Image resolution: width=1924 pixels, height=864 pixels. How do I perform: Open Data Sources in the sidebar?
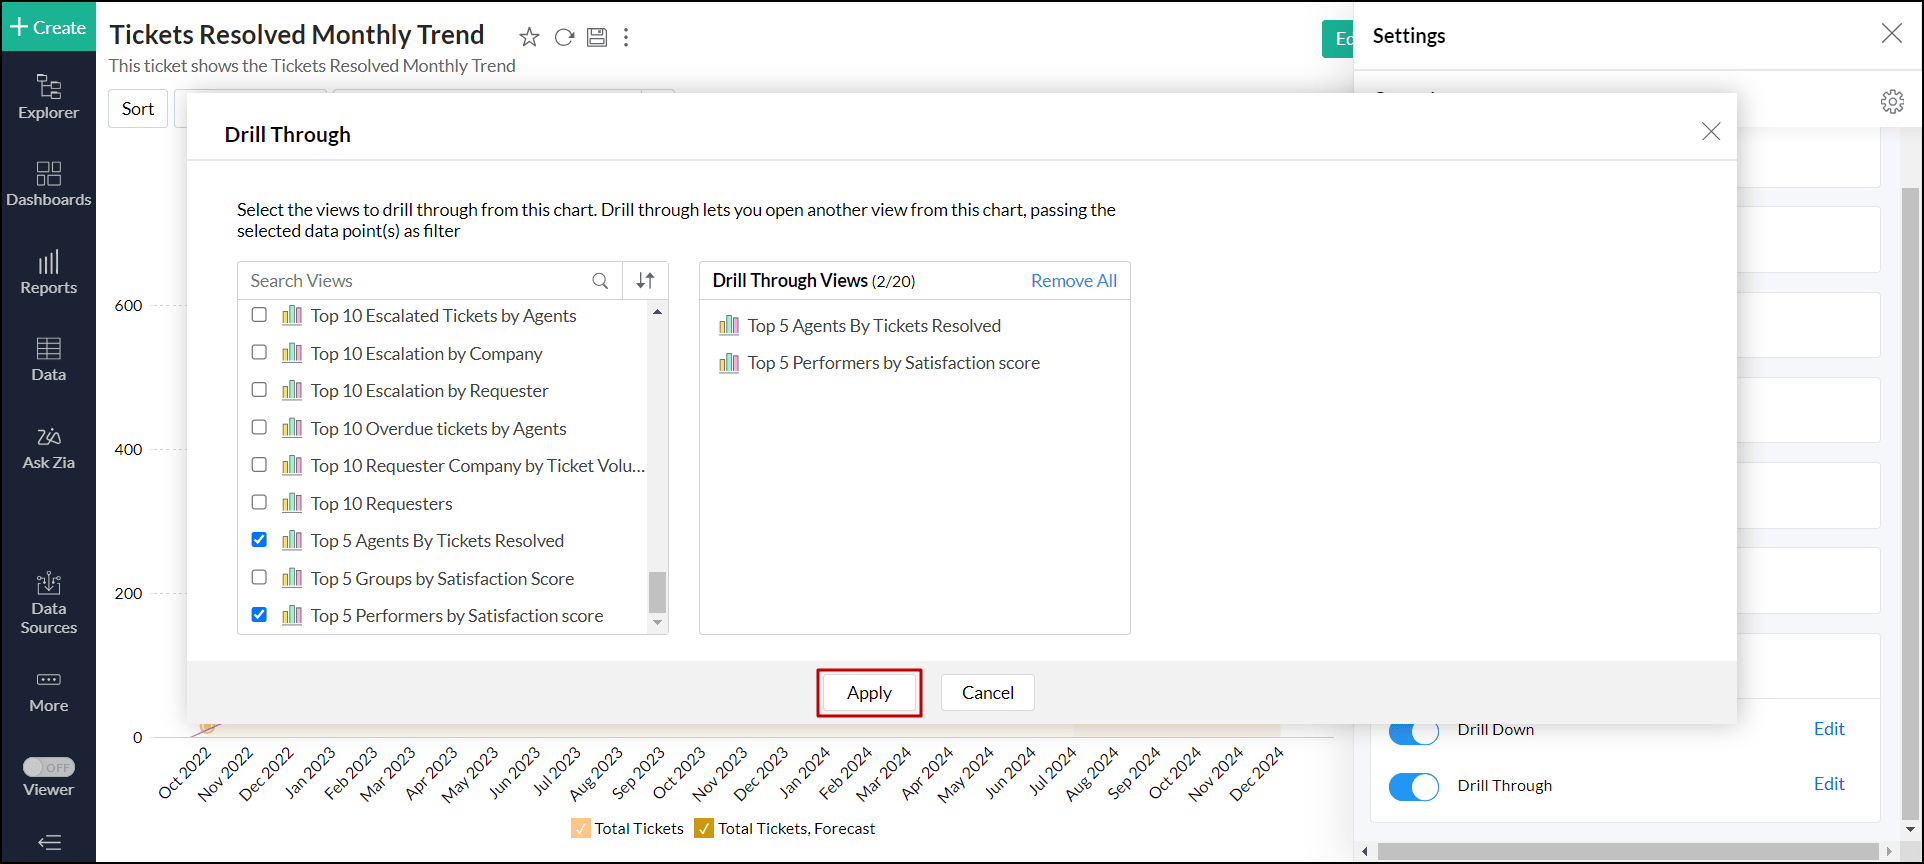pos(48,603)
